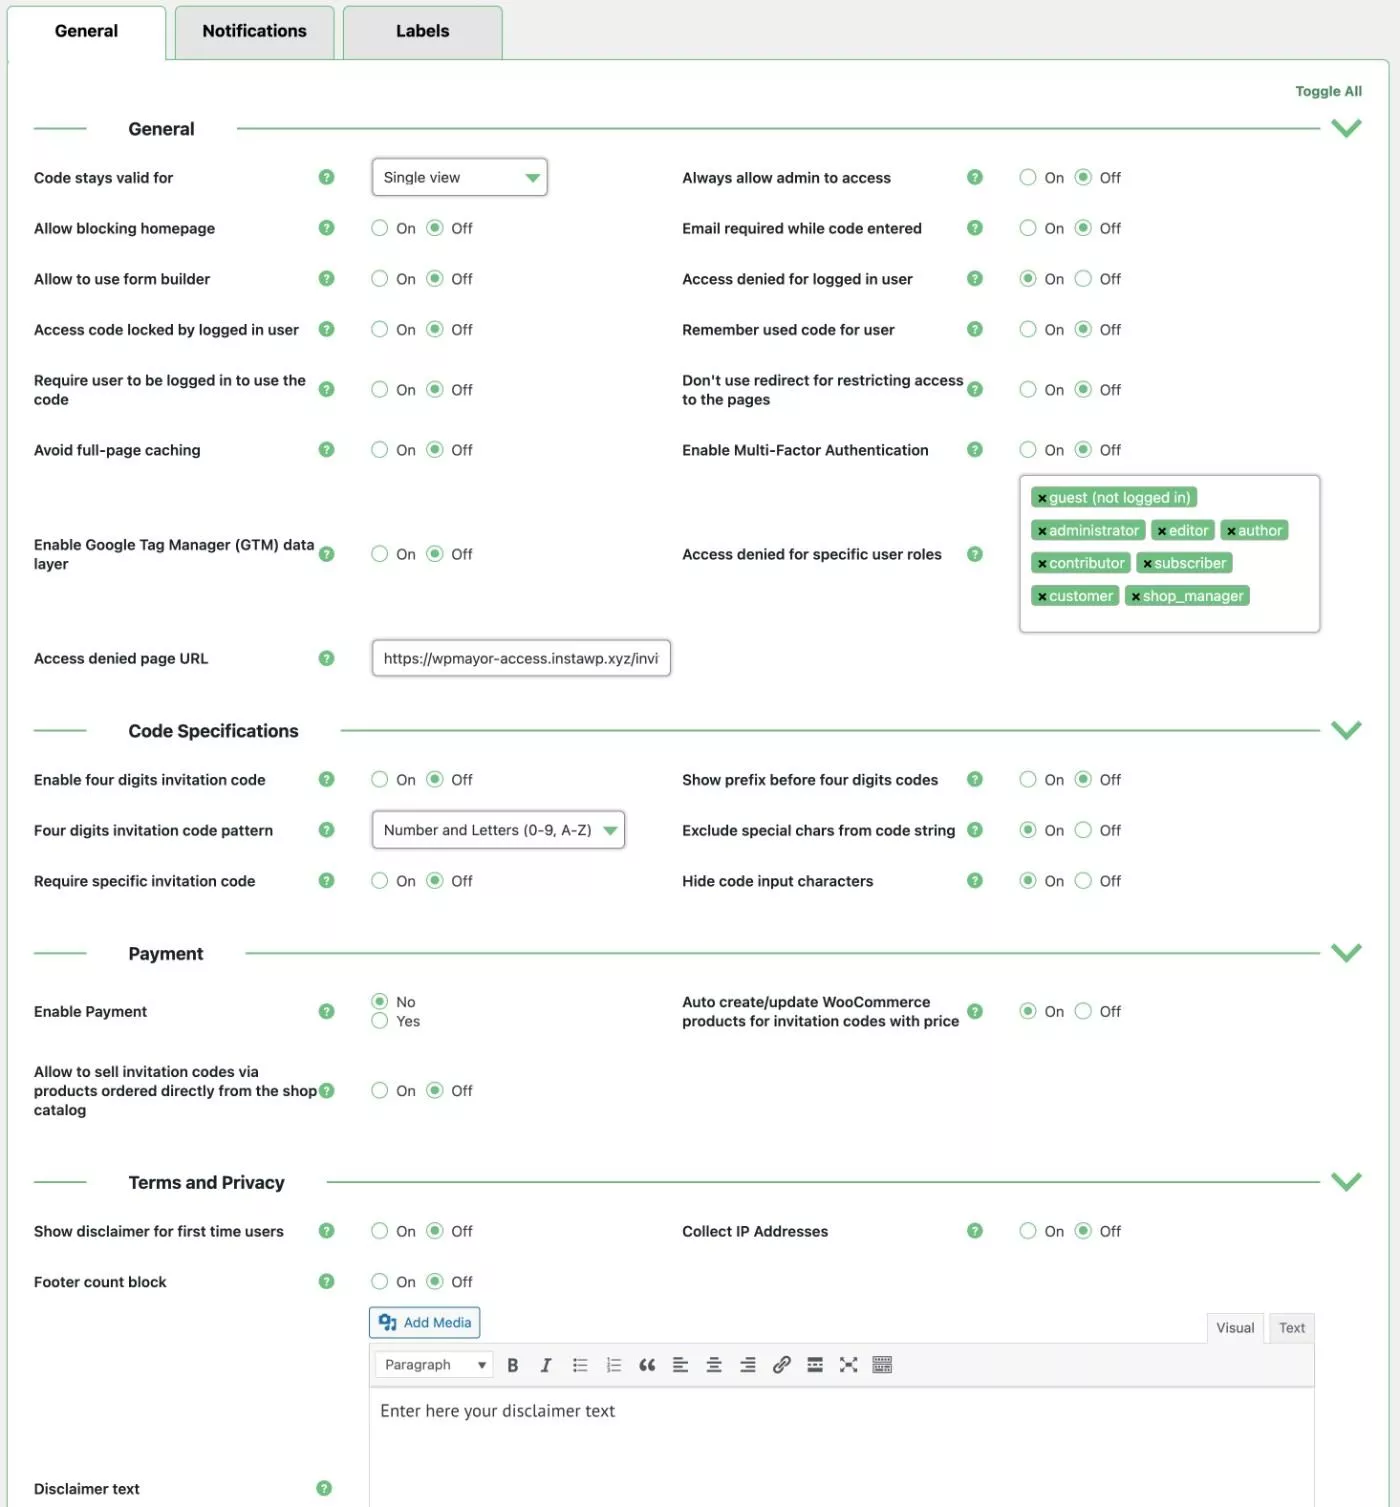Click help icon for Hide code input characters
Image resolution: width=1400 pixels, height=1507 pixels.
pyautogui.click(x=975, y=881)
